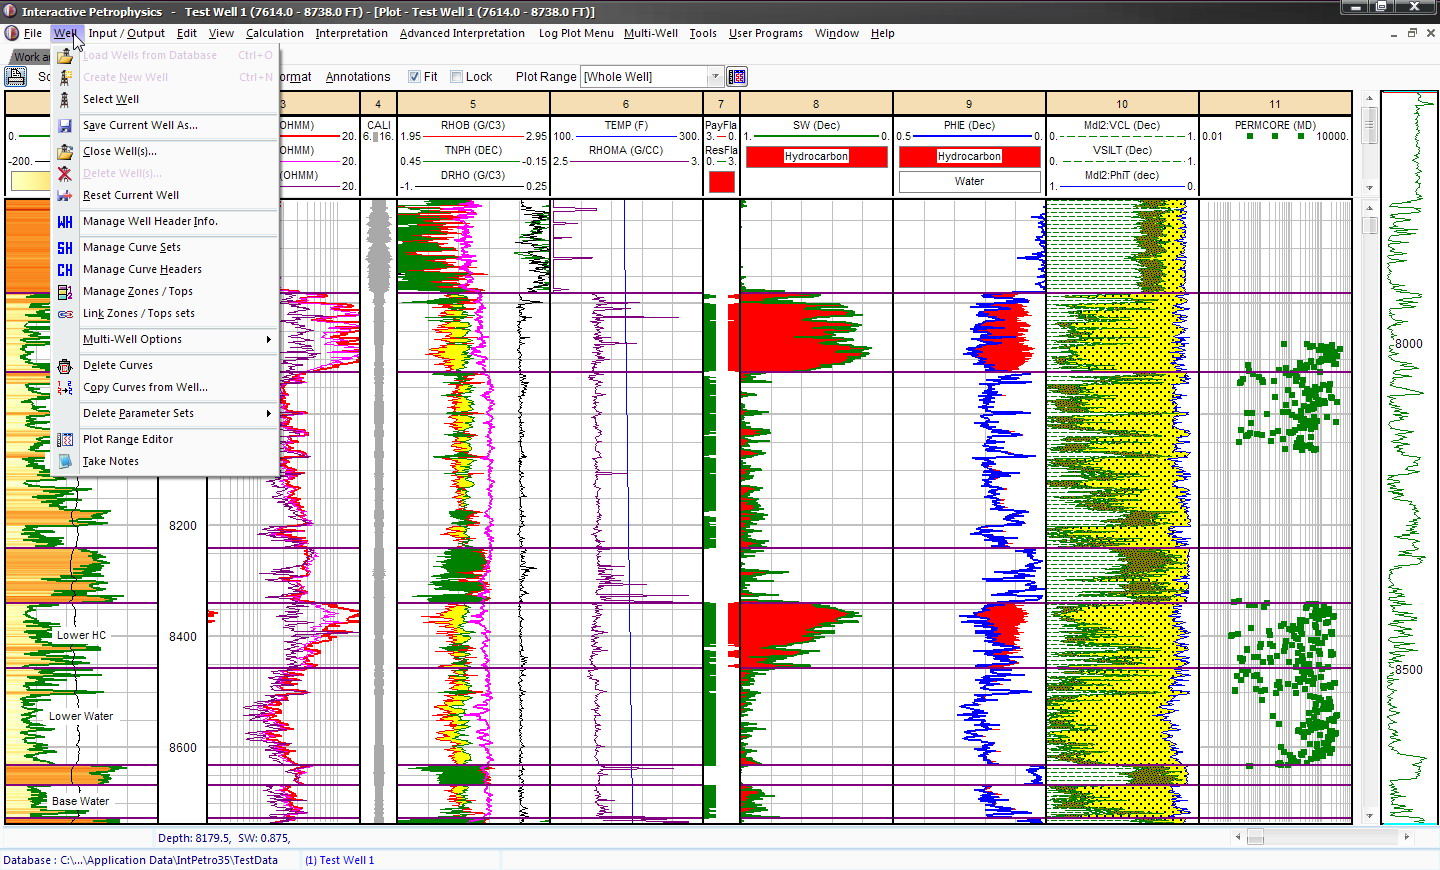Click the Hydrocarbon swatch in PHIE track
1440x870 pixels.
click(x=969, y=157)
